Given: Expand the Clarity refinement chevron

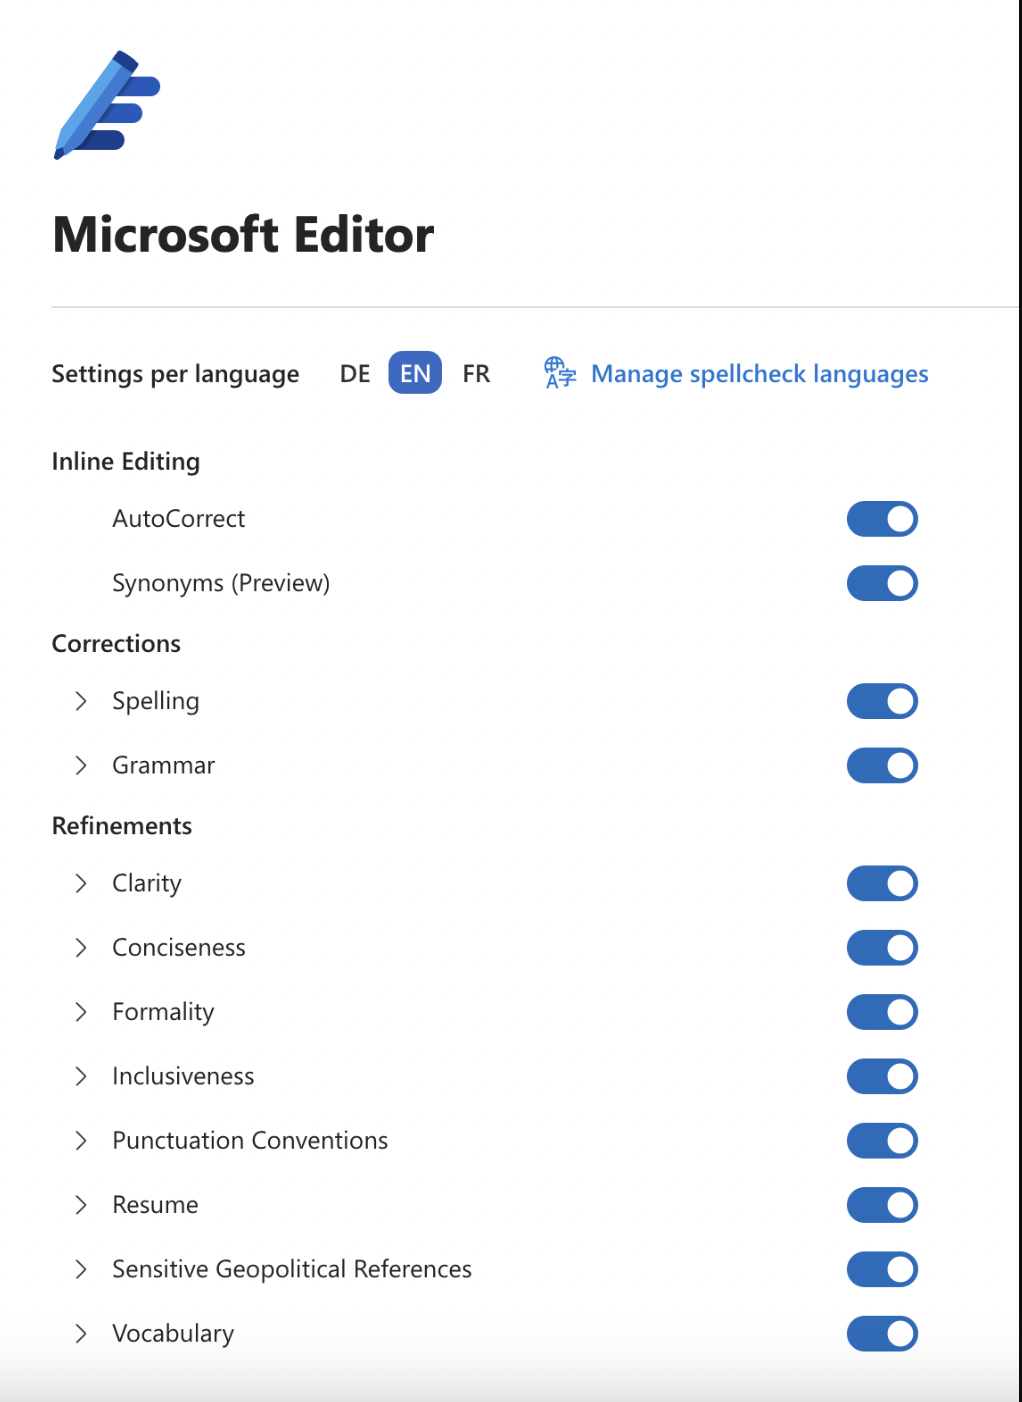Looking at the screenshot, I should coord(81,883).
